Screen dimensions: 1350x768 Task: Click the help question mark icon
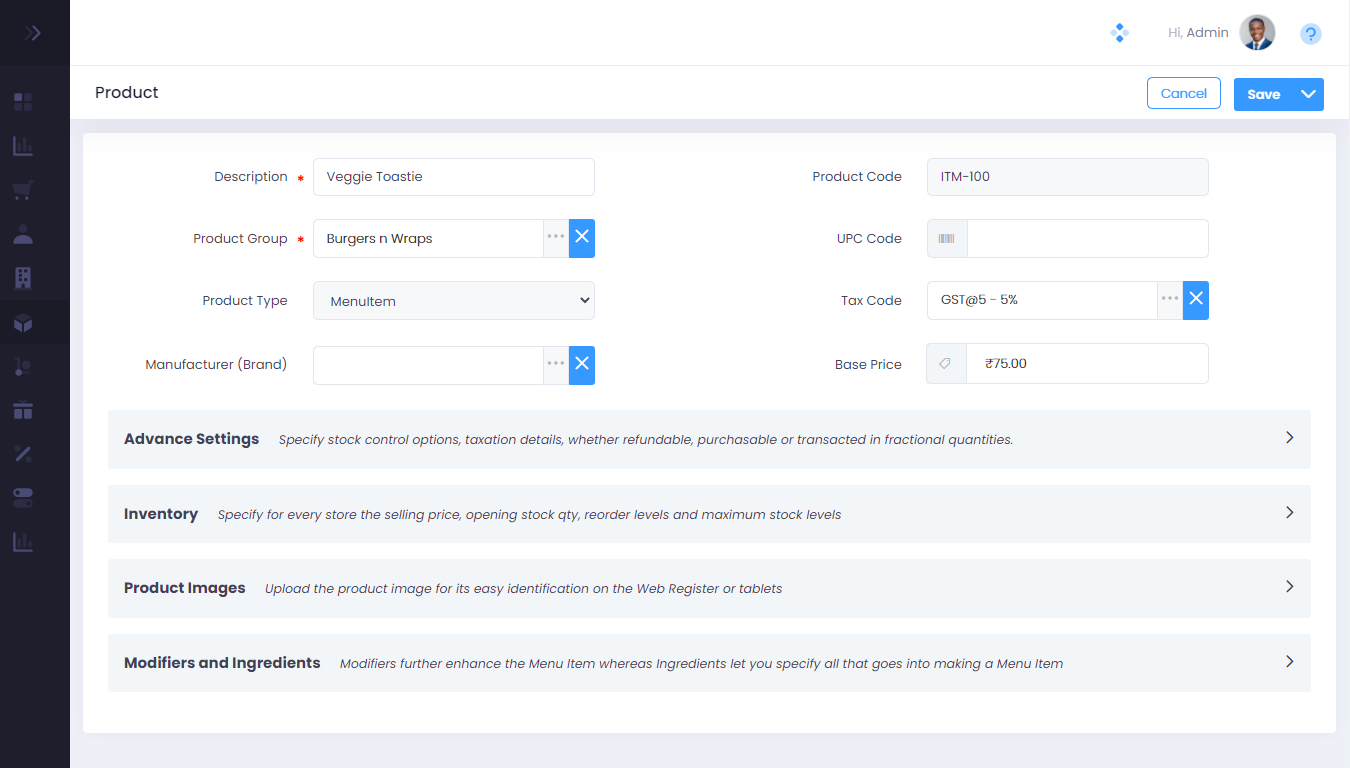[x=1310, y=34]
